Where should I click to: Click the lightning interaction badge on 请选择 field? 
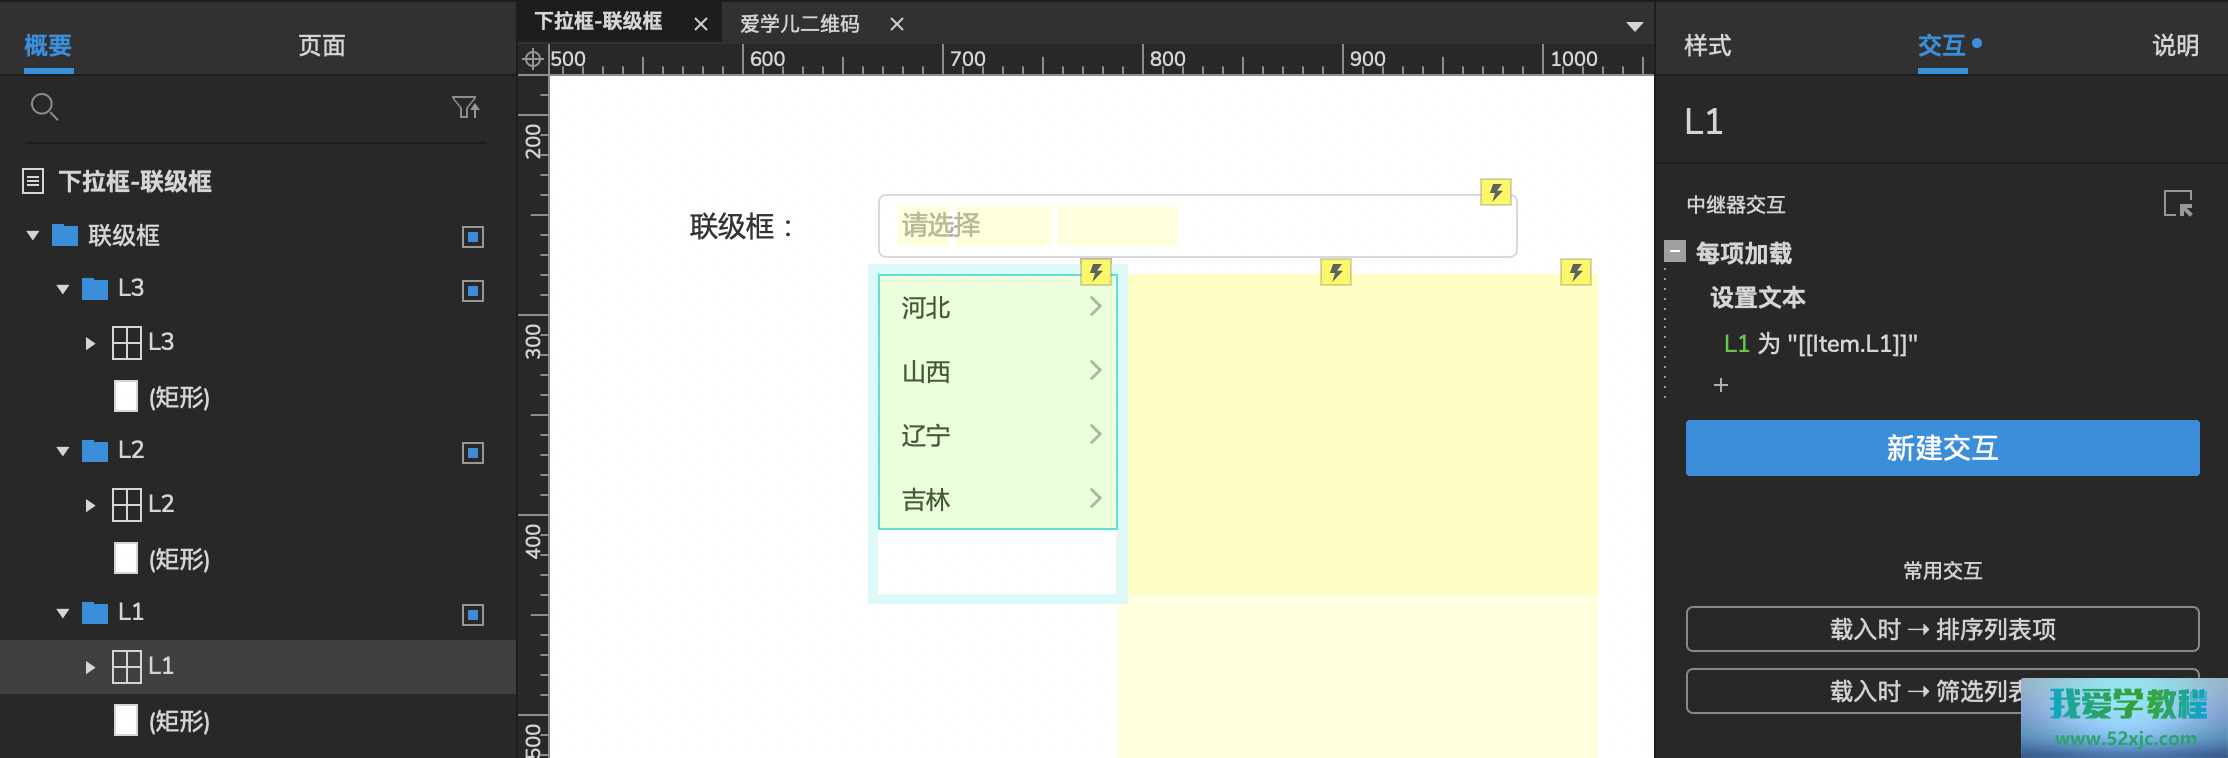pyautogui.click(x=1495, y=192)
